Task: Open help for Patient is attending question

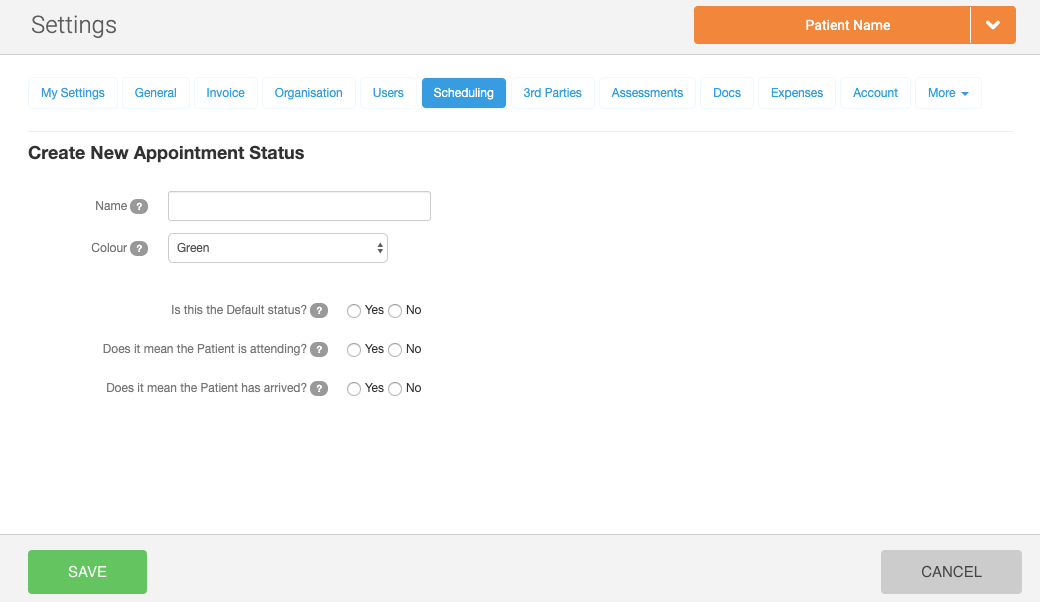Action: click(319, 350)
